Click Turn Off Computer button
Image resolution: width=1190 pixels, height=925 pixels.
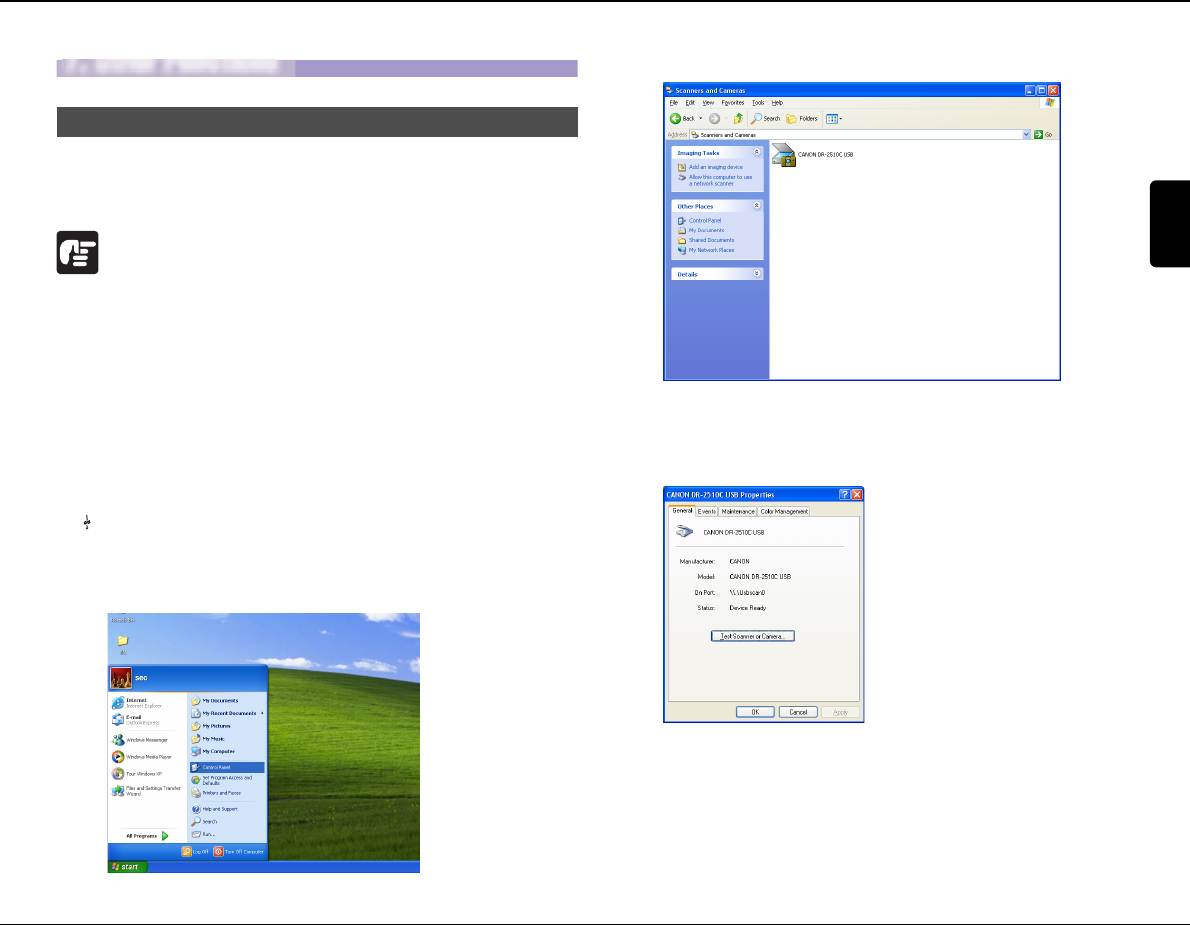click(239, 851)
